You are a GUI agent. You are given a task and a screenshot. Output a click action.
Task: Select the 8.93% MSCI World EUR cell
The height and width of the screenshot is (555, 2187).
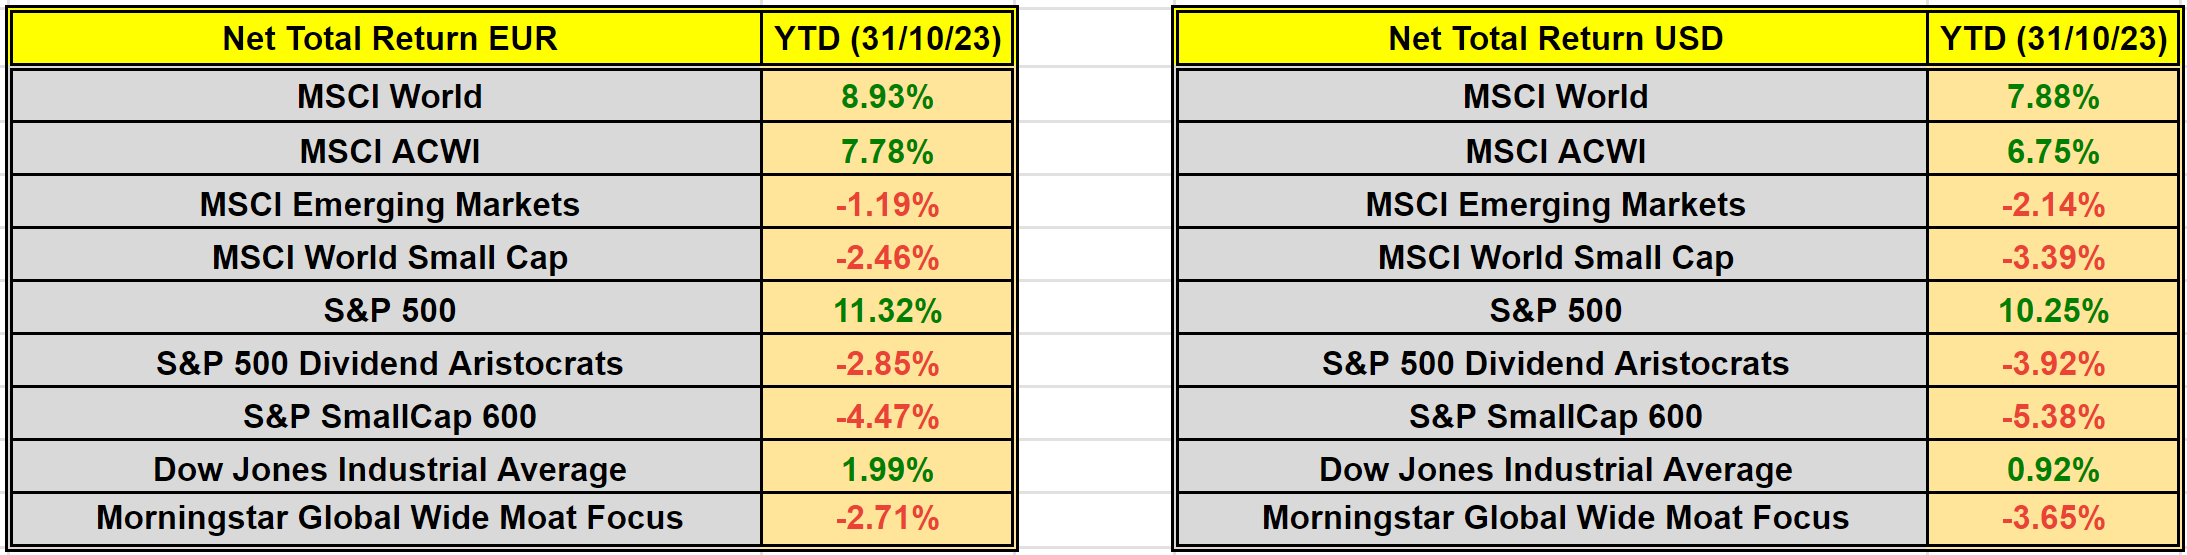[888, 96]
